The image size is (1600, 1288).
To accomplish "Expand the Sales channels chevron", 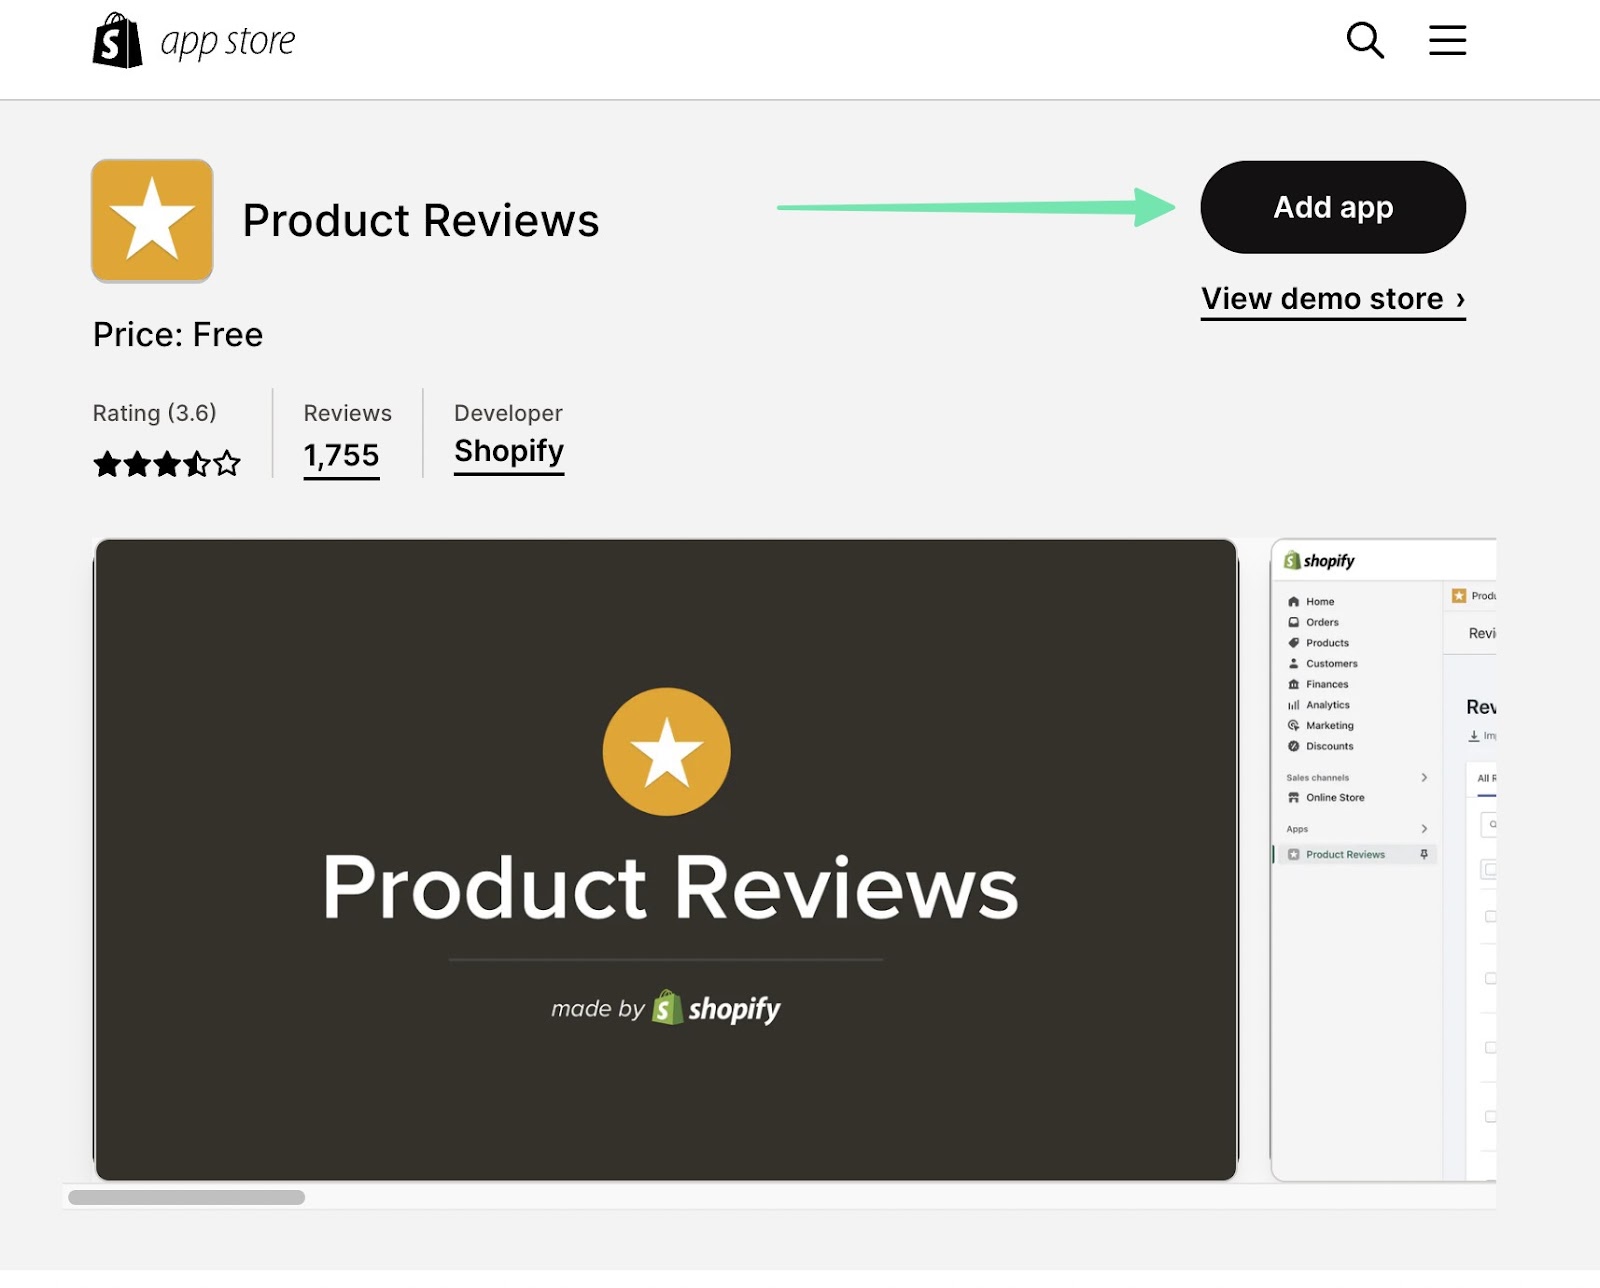I will tap(1424, 778).
